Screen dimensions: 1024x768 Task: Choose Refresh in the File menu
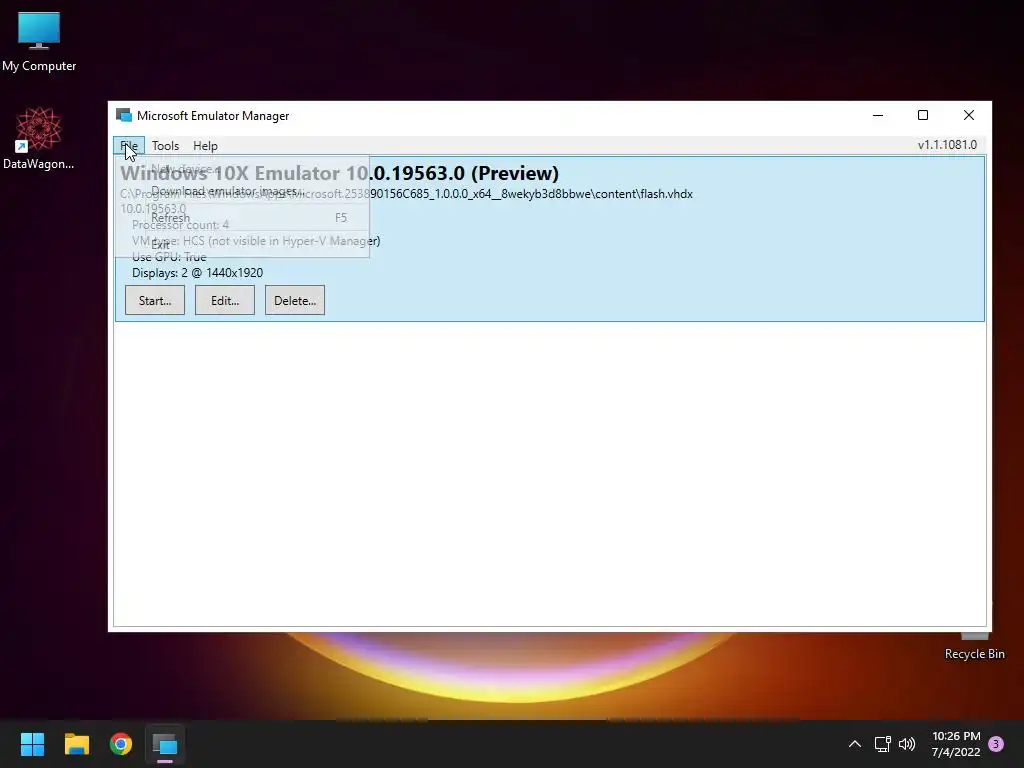[x=242, y=217]
